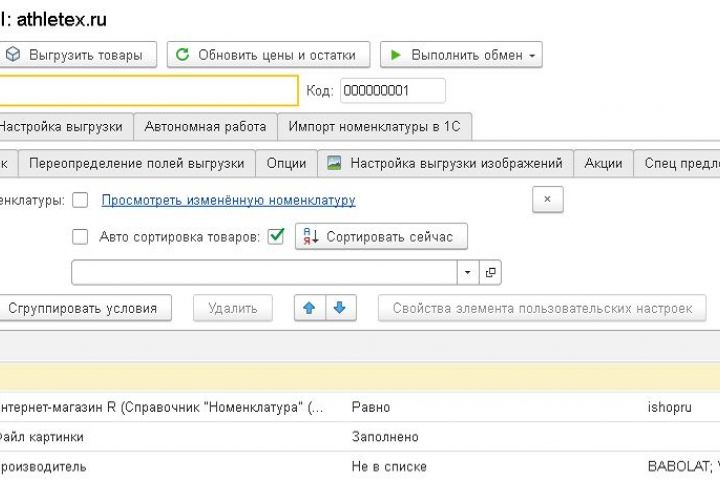
Task: Click the small × clear button
Action: pyautogui.click(x=547, y=199)
